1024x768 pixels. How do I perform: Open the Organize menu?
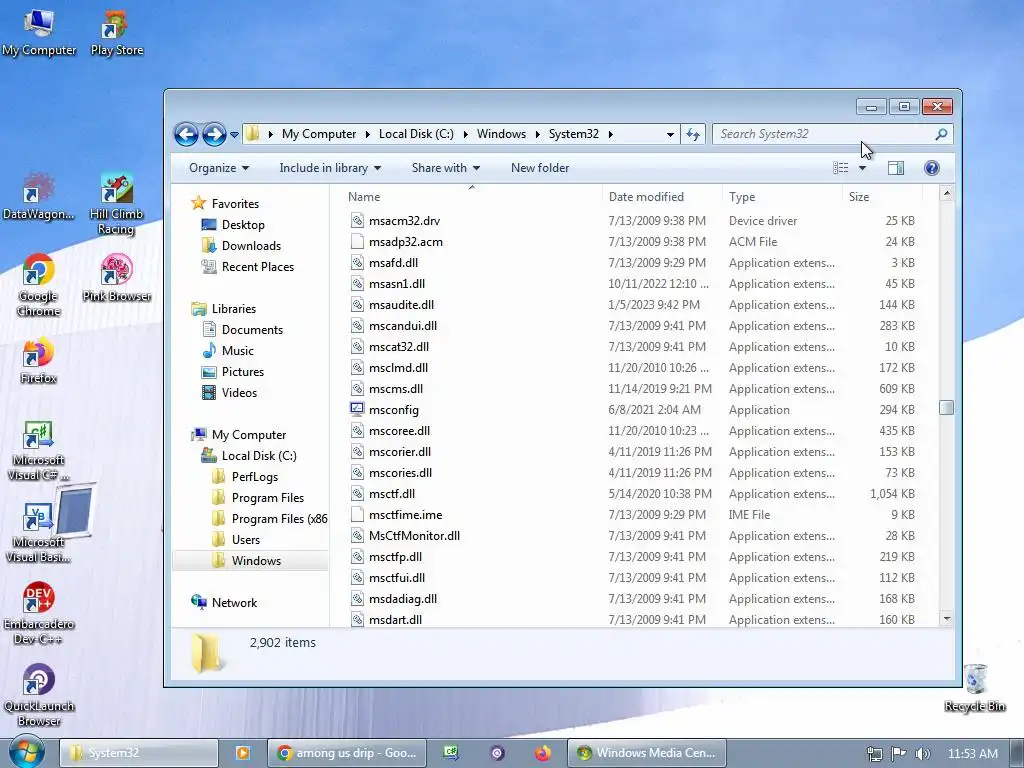219,168
